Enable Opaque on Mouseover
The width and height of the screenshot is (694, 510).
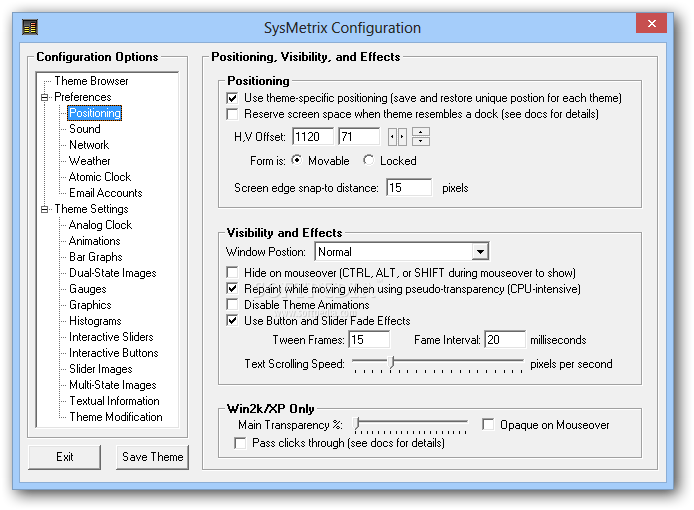click(x=488, y=425)
